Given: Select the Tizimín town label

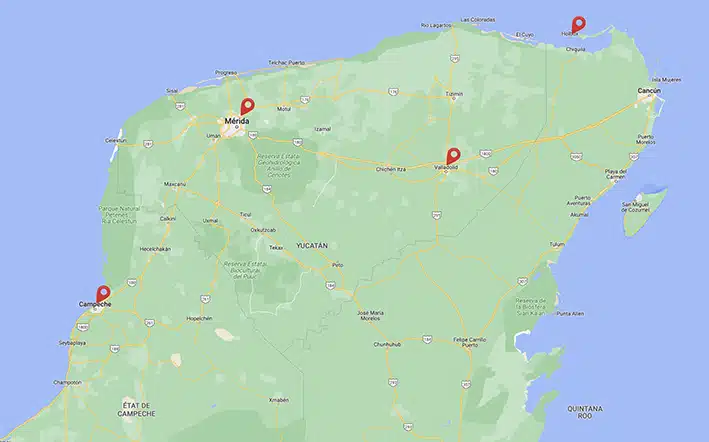Looking at the screenshot, I should tap(456, 95).
